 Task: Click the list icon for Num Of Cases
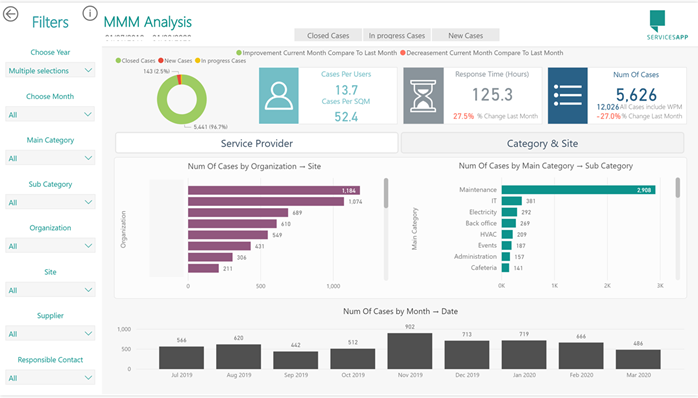(568, 96)
